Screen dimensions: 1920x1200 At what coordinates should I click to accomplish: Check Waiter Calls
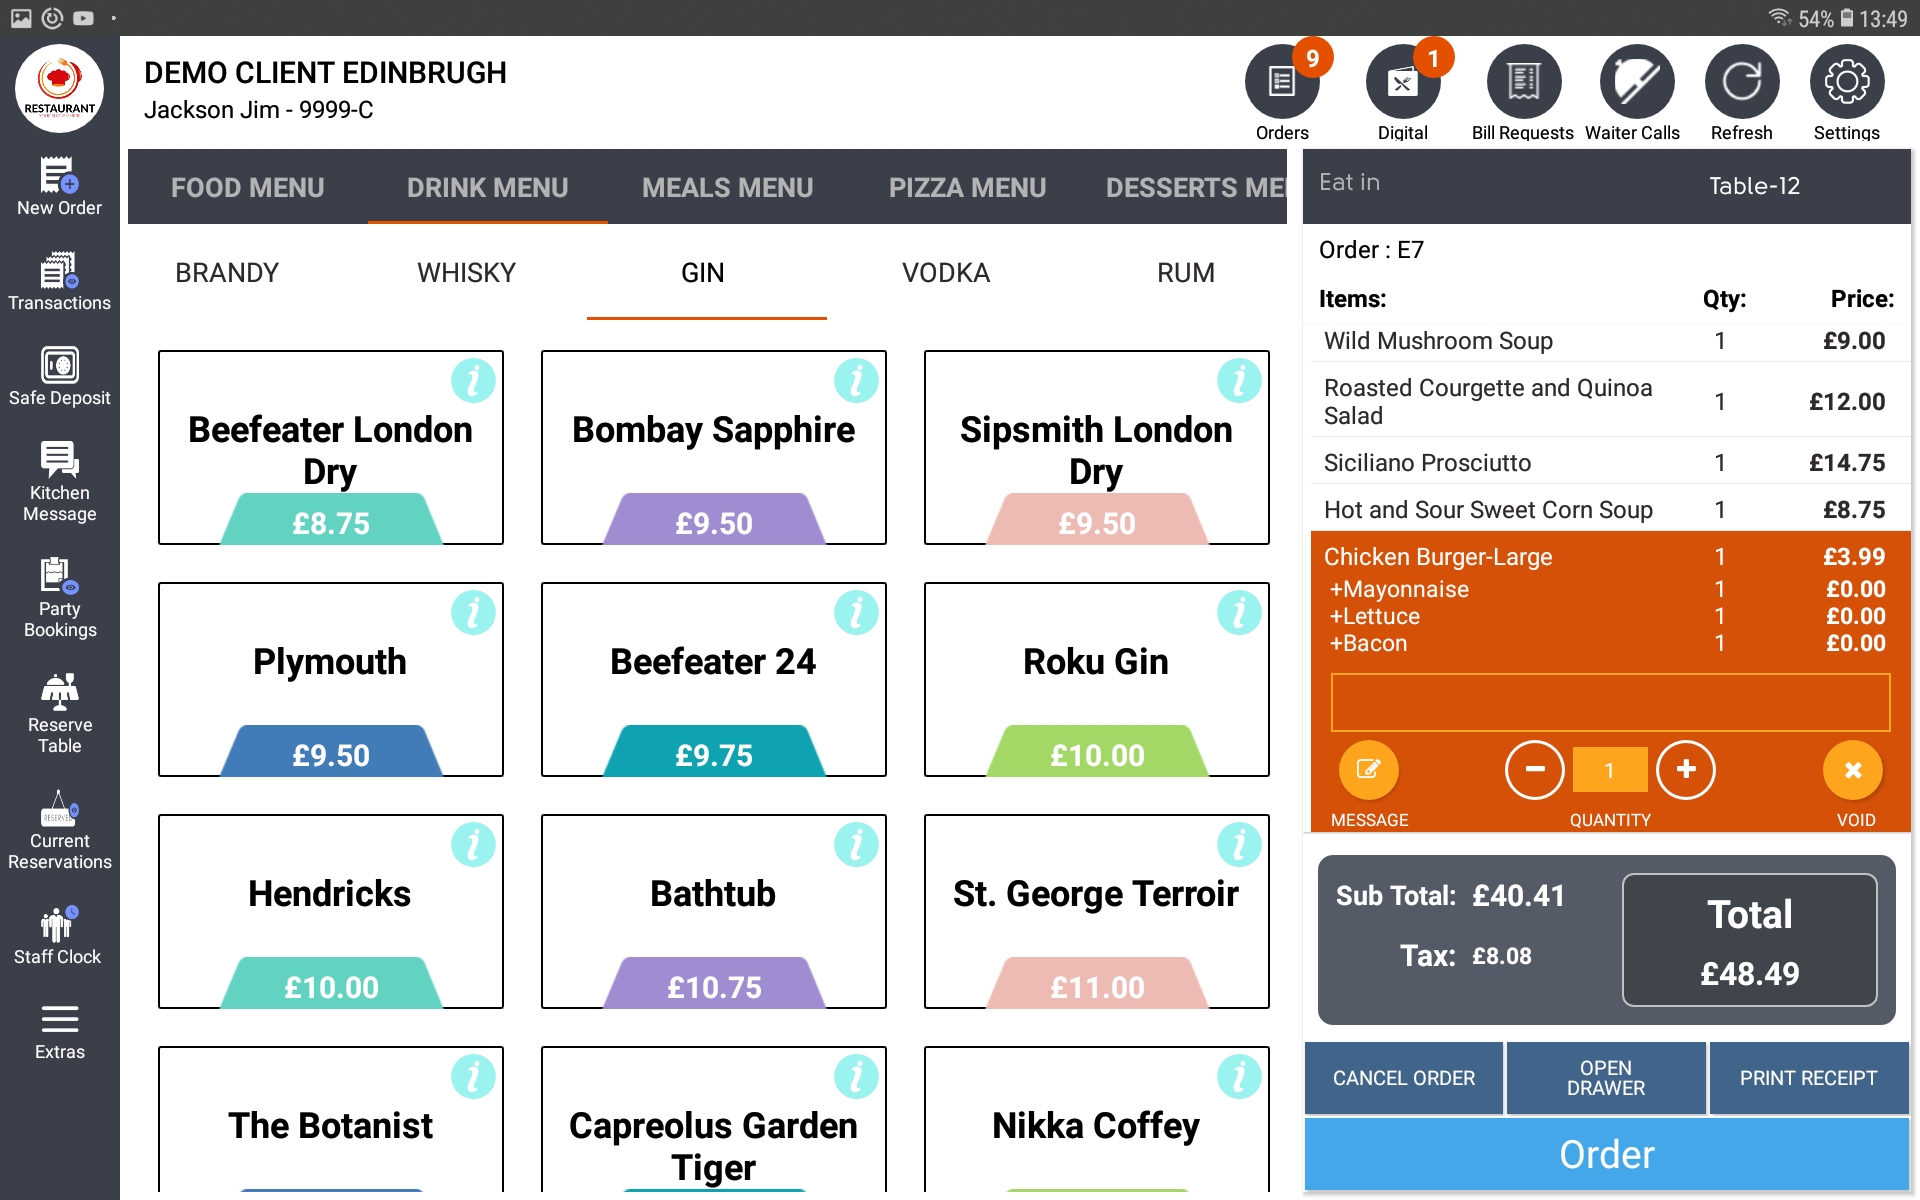(x=1632, y=80)
